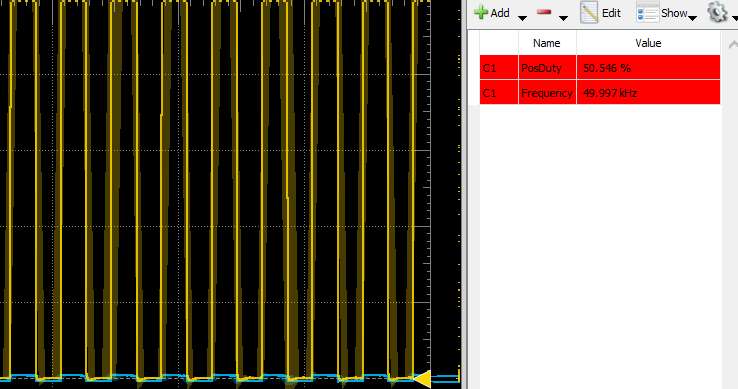Click the Name column header
The image size is (738, 389).
tap(547, 43)
